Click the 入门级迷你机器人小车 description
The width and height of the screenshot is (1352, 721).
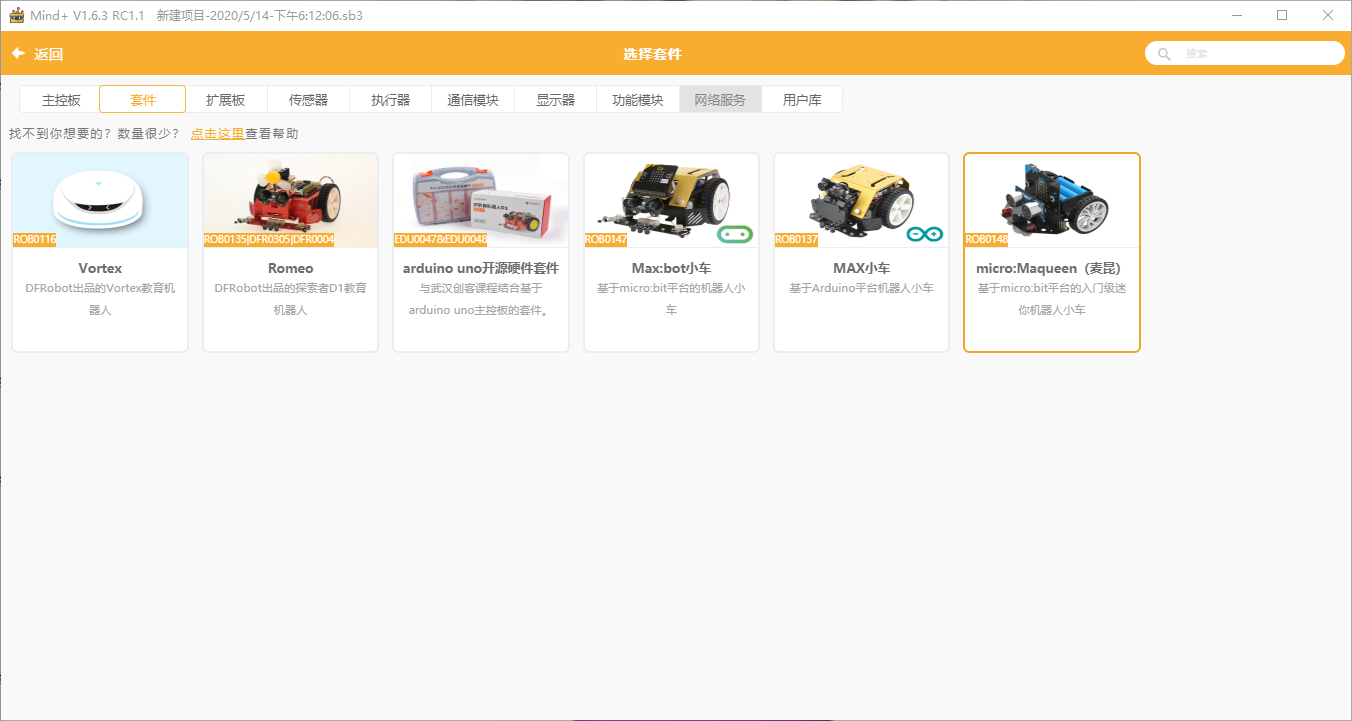[x=1052, y=299]
